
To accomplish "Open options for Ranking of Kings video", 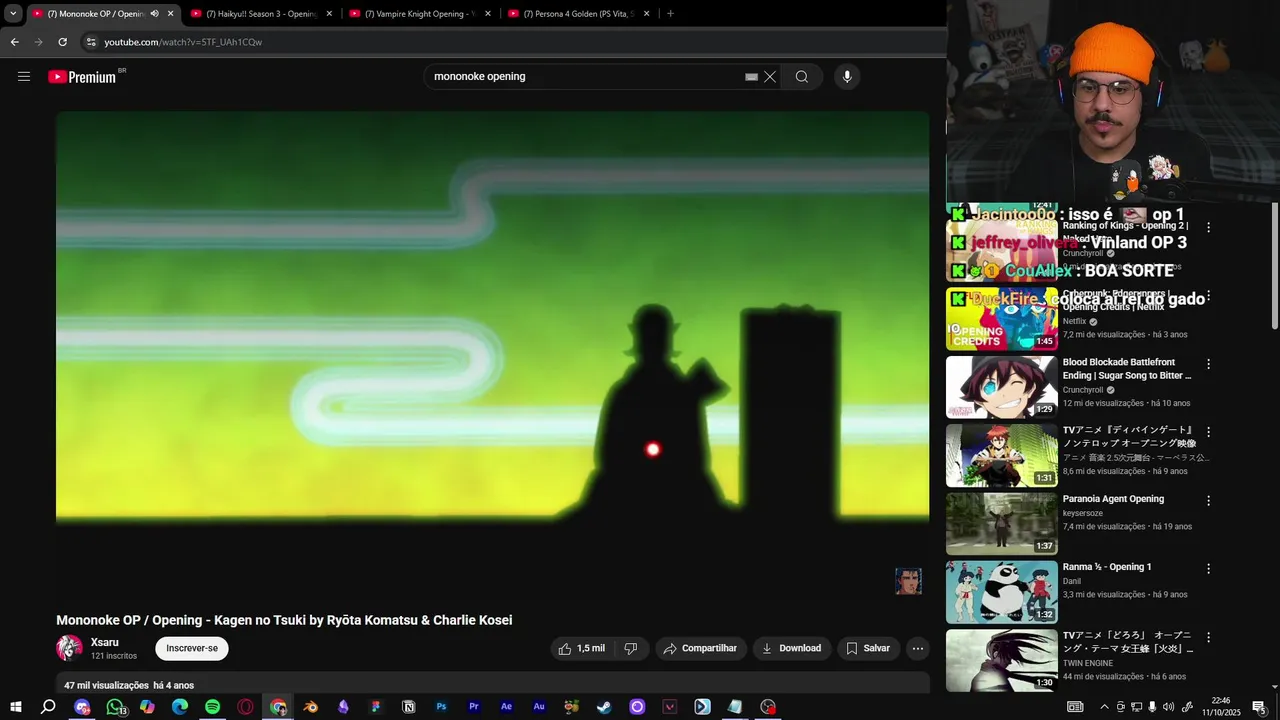I will pos(1208,228).
